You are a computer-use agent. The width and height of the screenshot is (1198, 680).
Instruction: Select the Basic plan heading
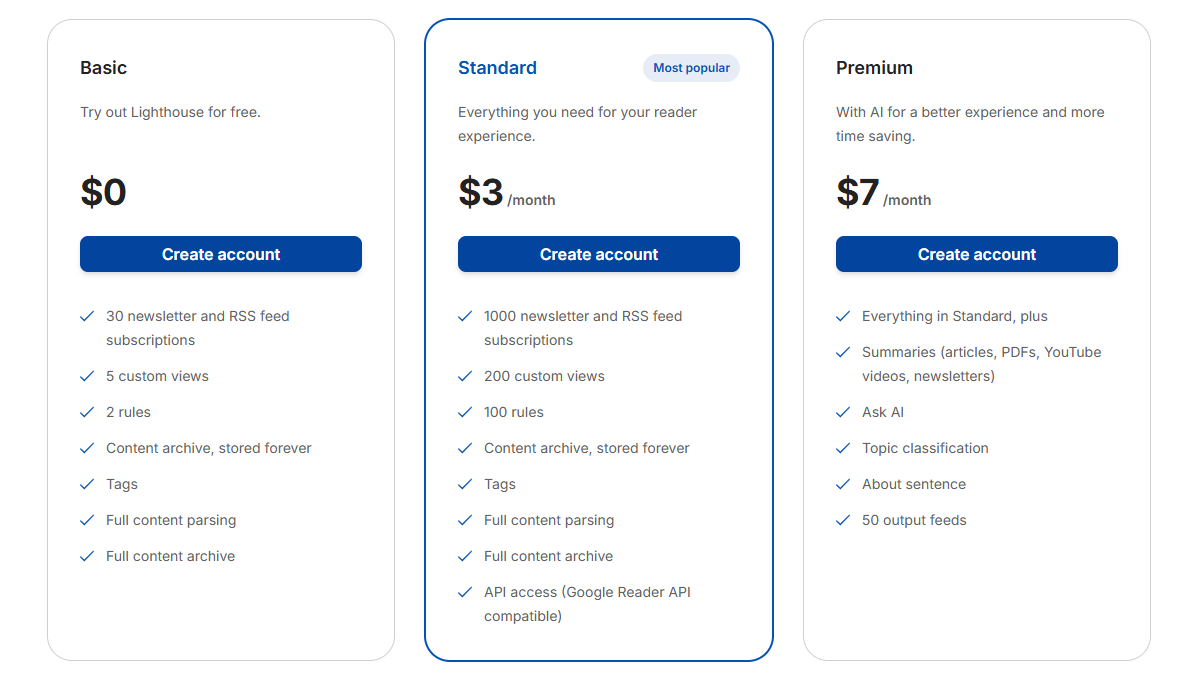(x=103, y=68)
